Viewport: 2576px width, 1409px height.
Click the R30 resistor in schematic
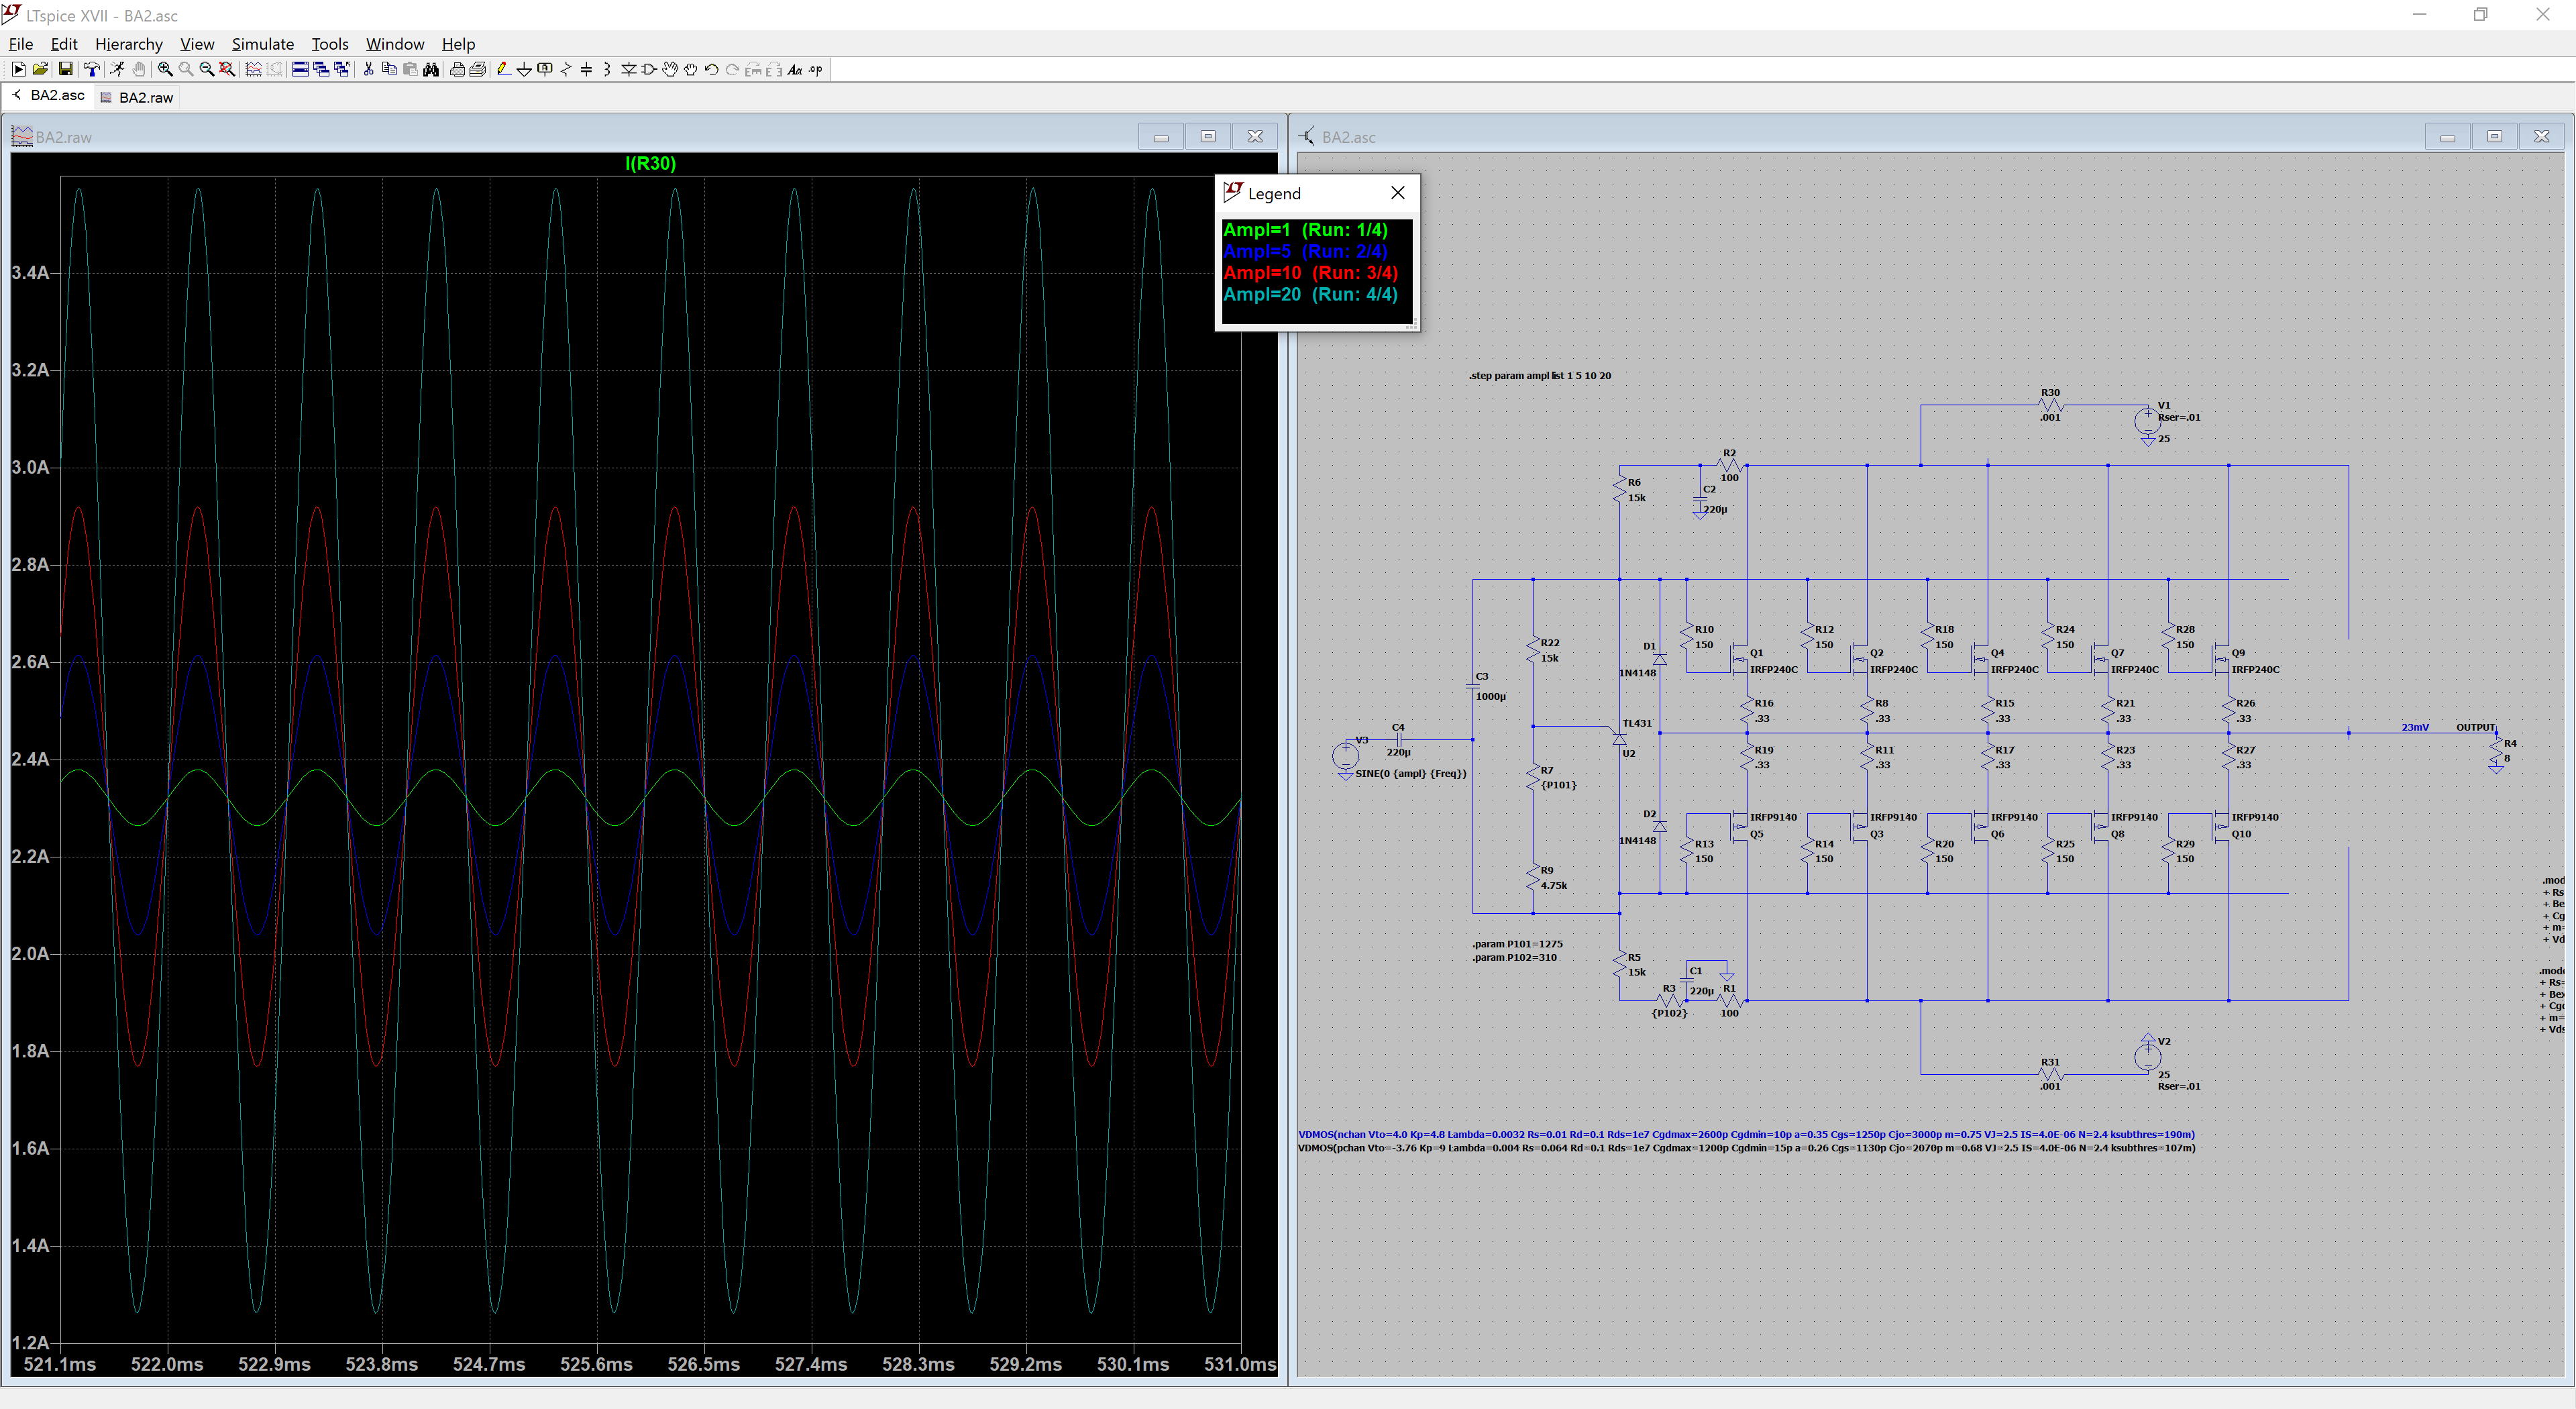(x=2051, y=405)
